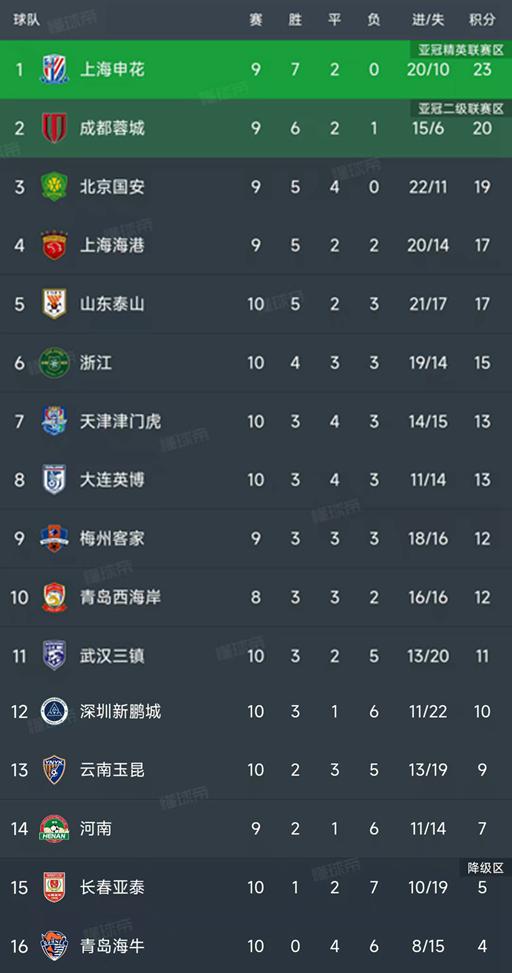Click the 梅州客家 team crest
The image size is (512, 973).
coord(54,538)
